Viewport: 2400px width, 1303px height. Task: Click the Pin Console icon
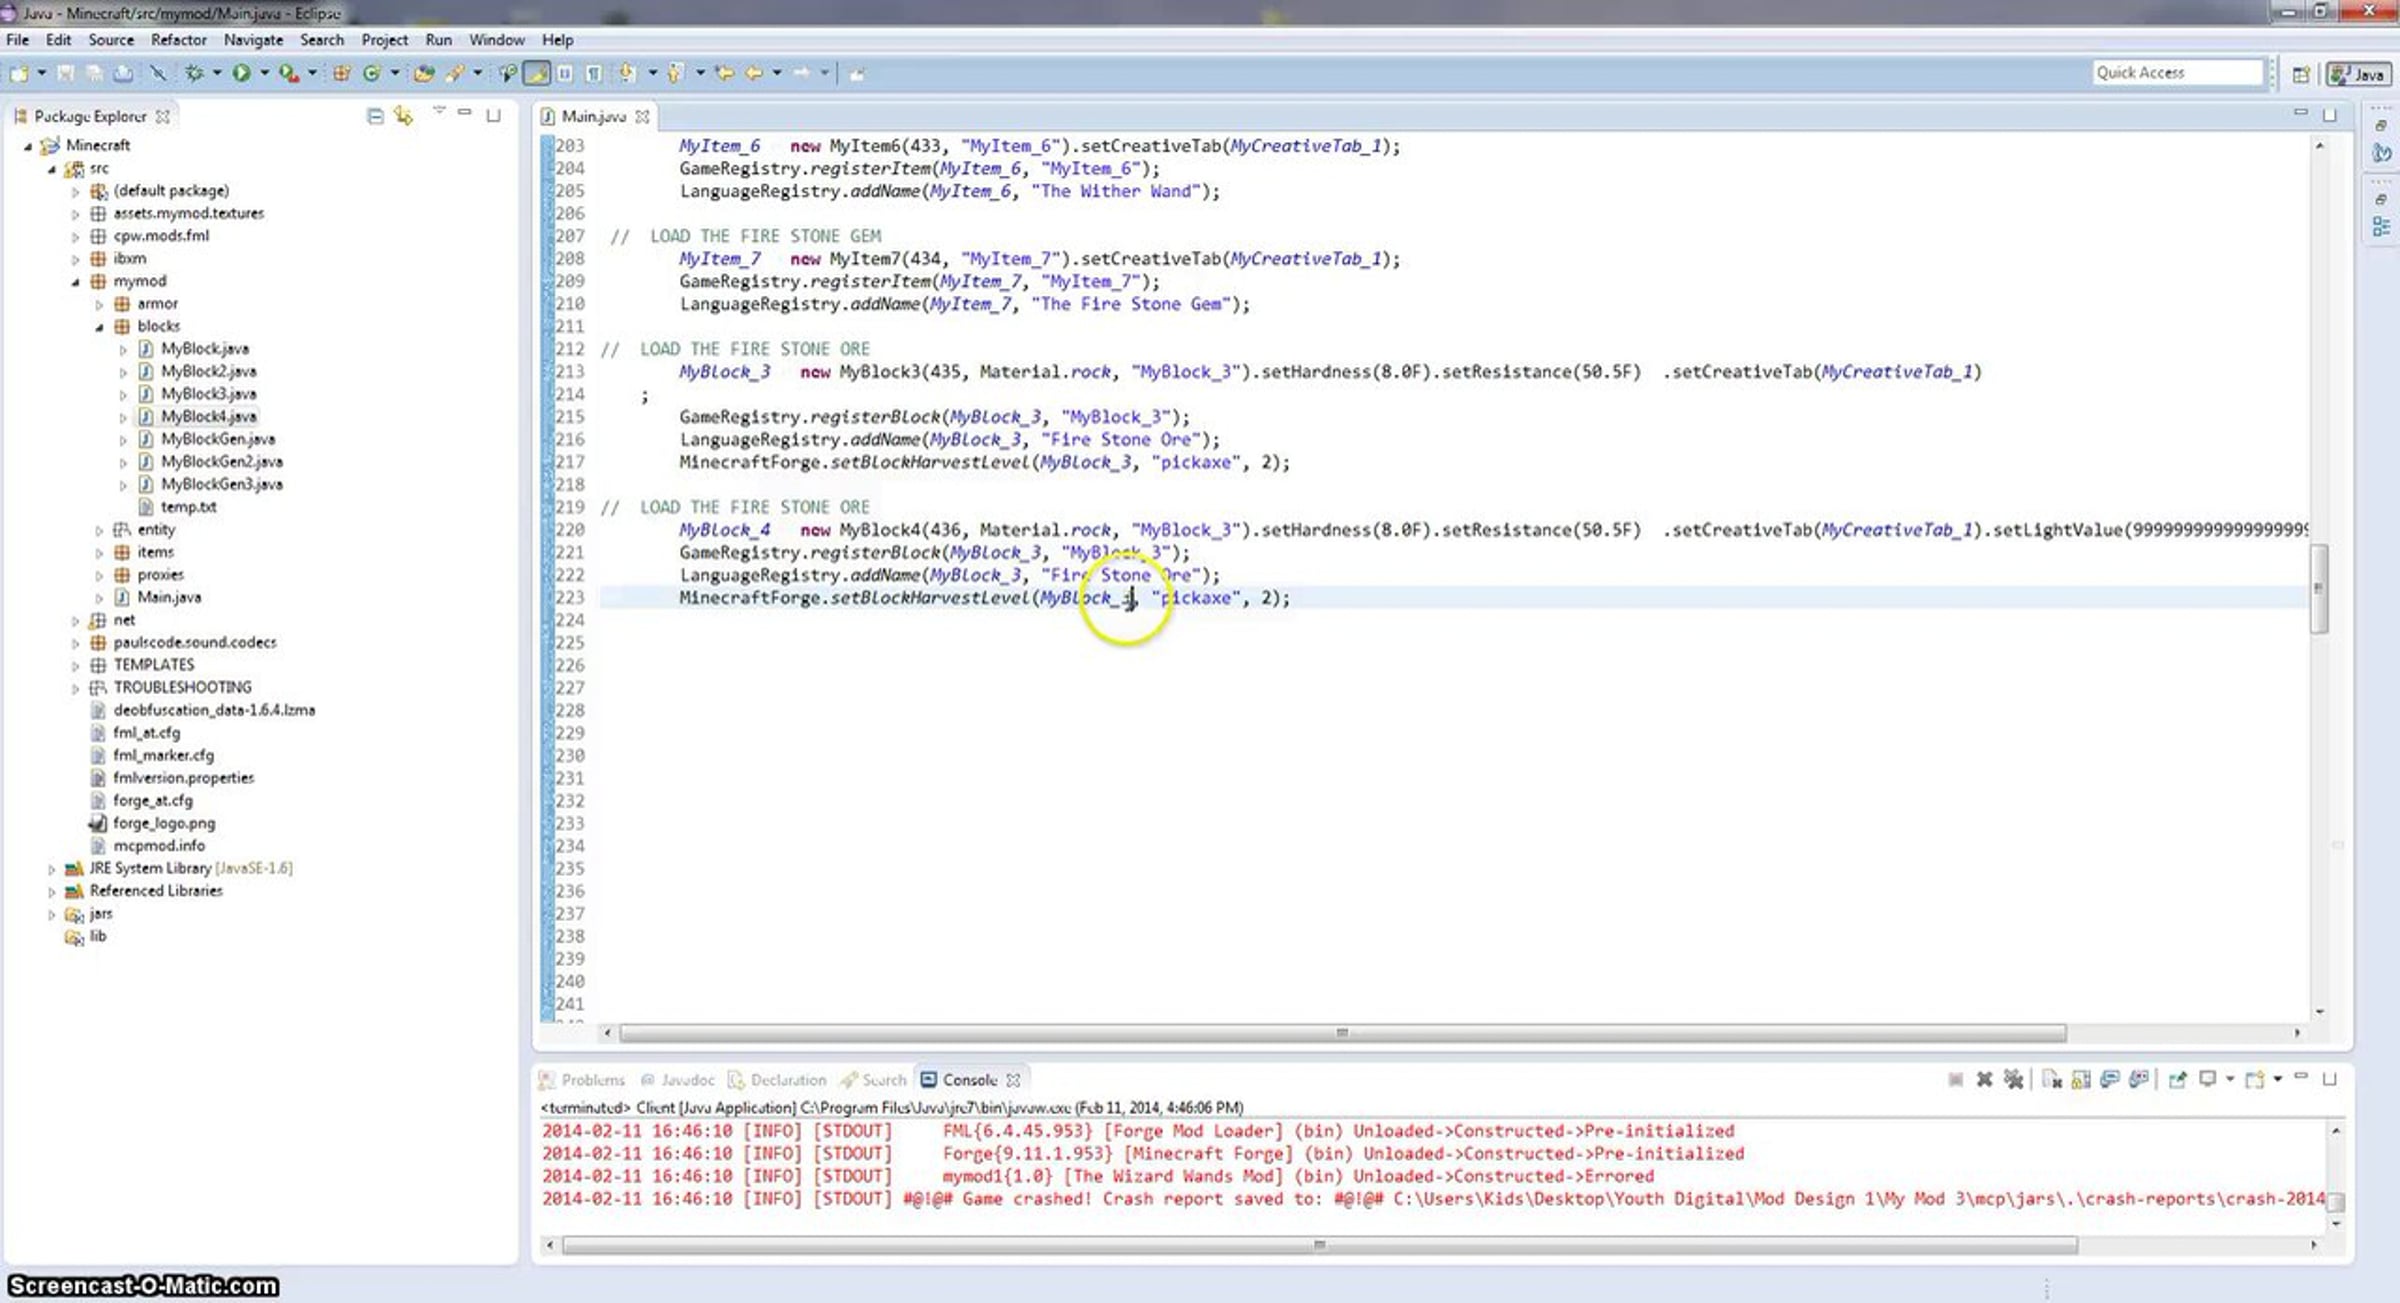(2176, 1079)
